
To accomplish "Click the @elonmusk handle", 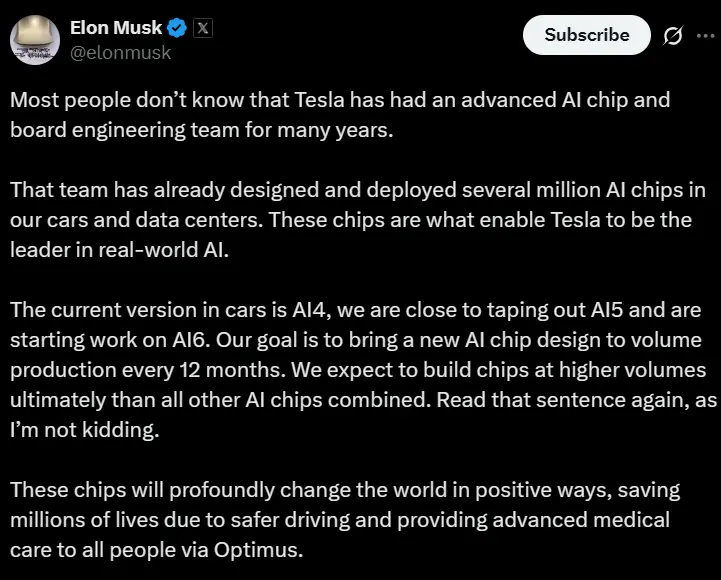I will 119,53.
